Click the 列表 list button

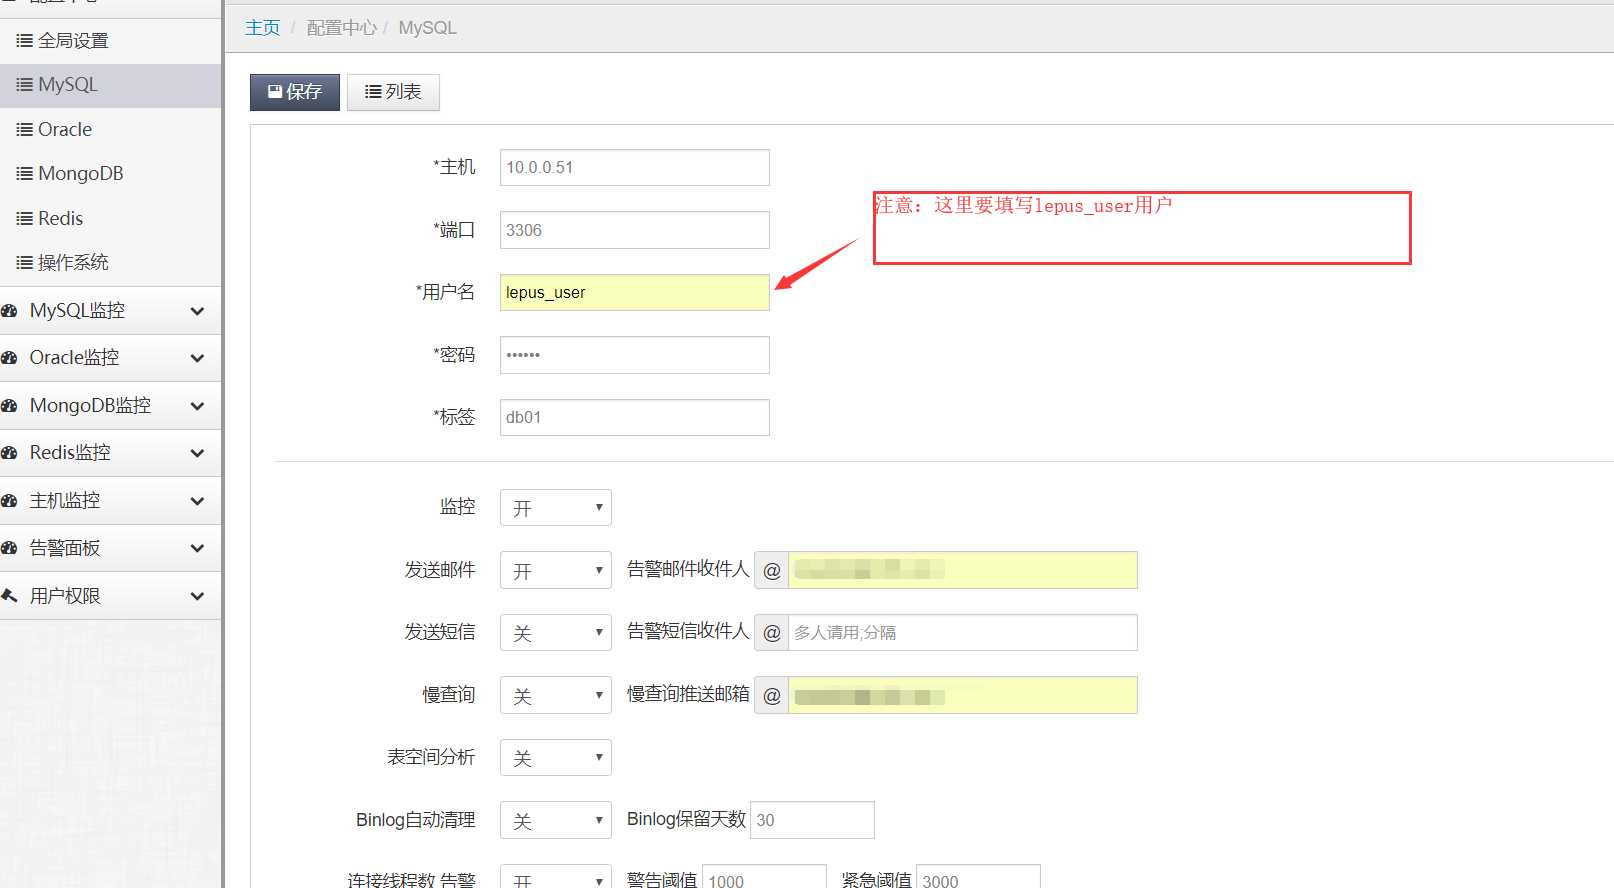coord(393,92)
